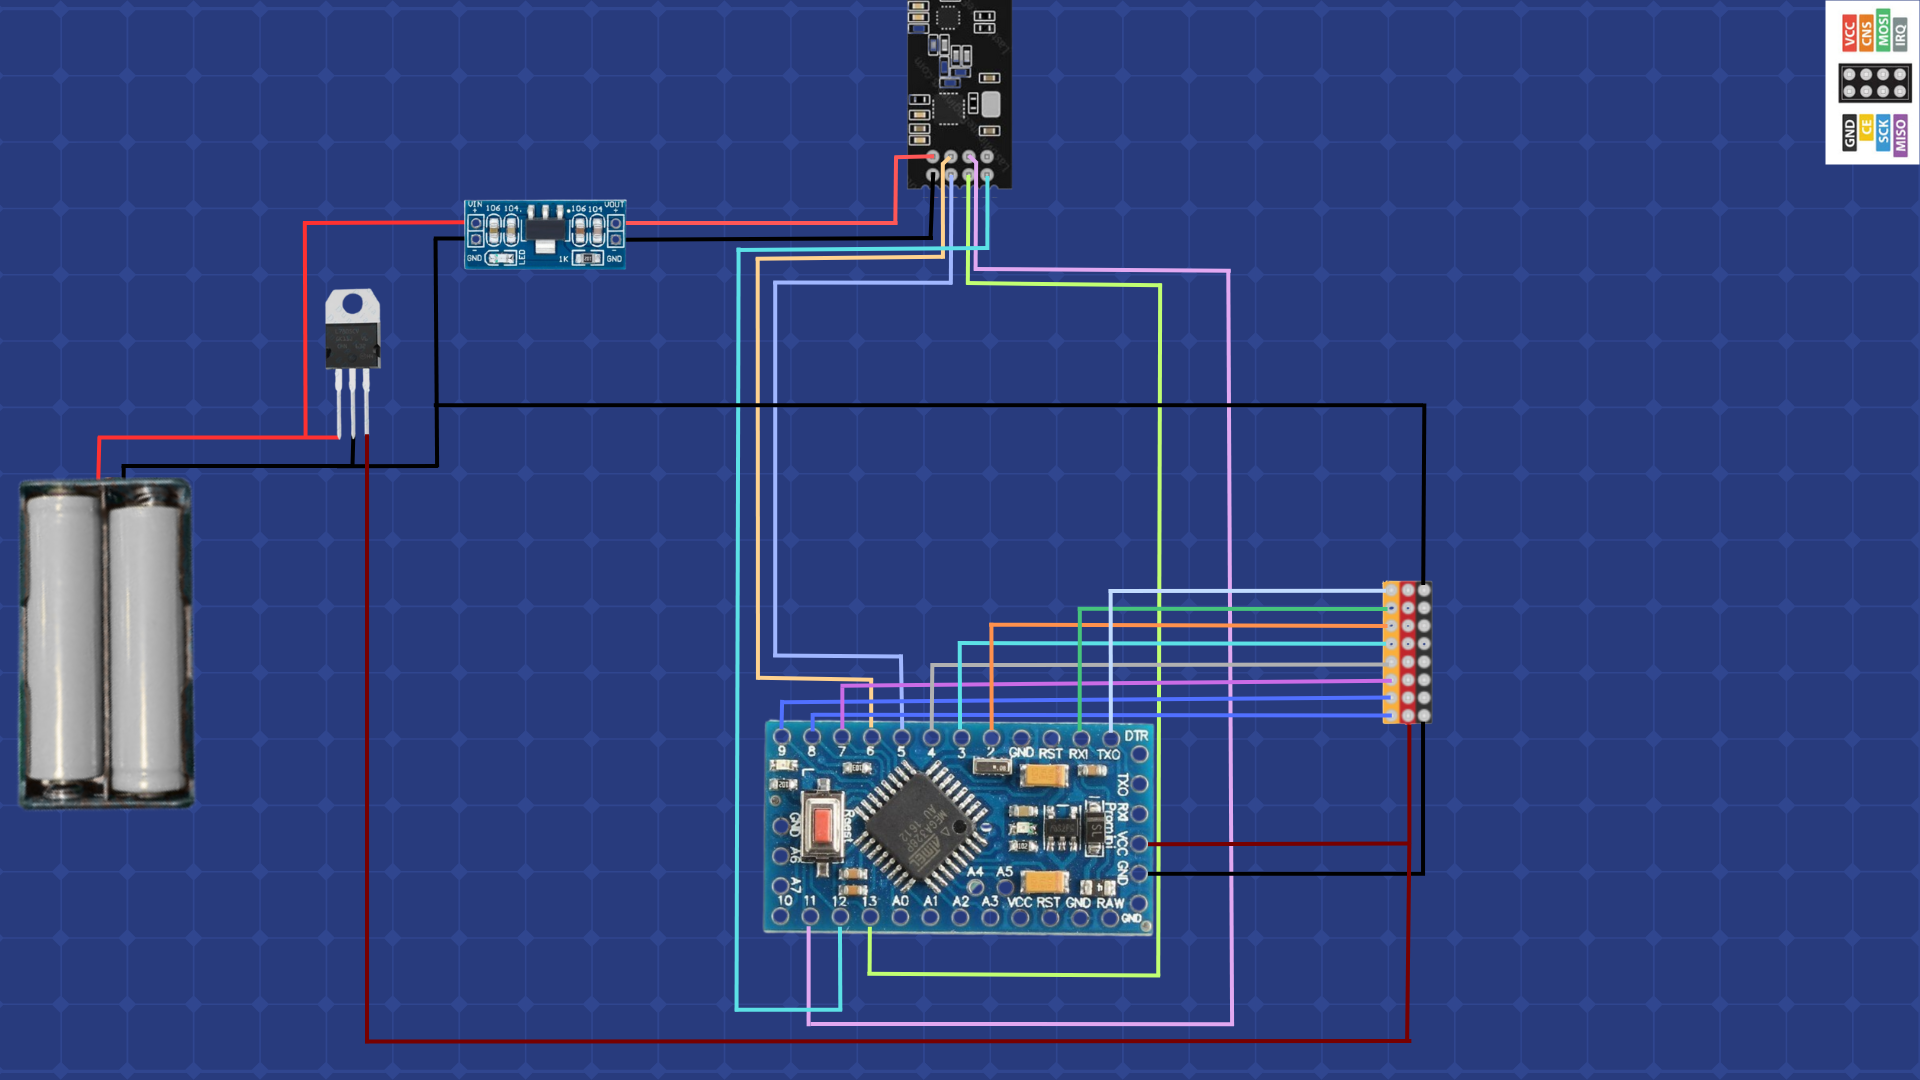Click the purple MISO legend label
The height and width of the screenshot is (1080, 1920).
click(x=1900, y=135)
